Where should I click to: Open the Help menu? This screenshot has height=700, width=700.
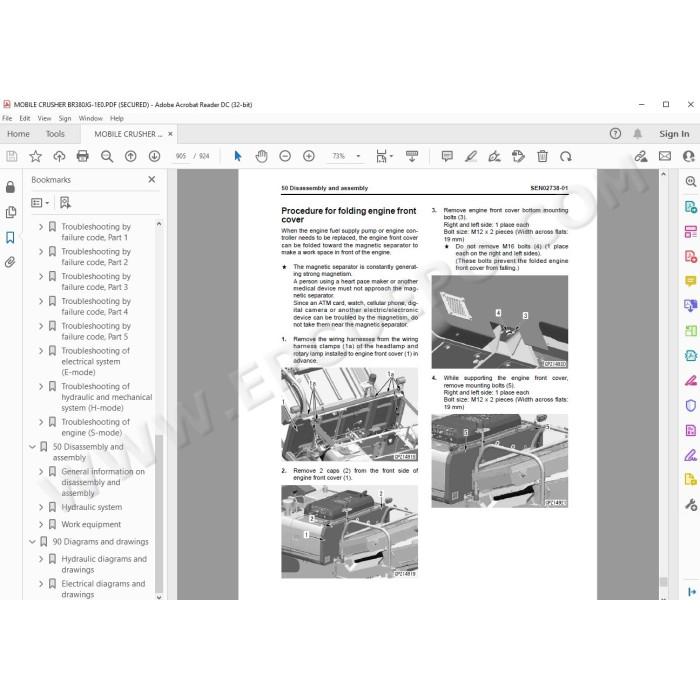coord(117,118)
